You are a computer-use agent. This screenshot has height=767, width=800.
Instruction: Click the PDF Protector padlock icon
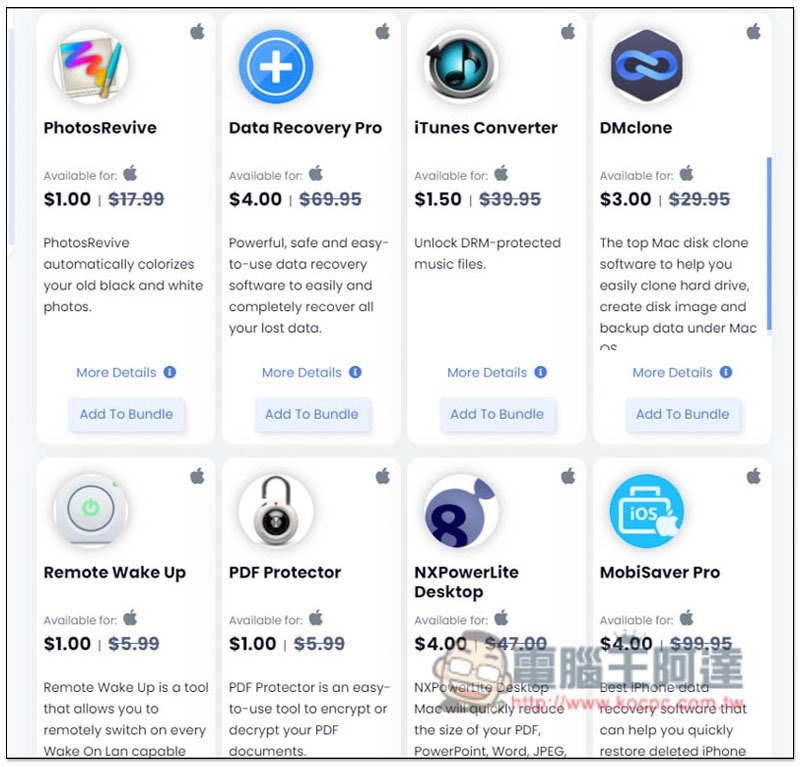(x=276, y=511)
